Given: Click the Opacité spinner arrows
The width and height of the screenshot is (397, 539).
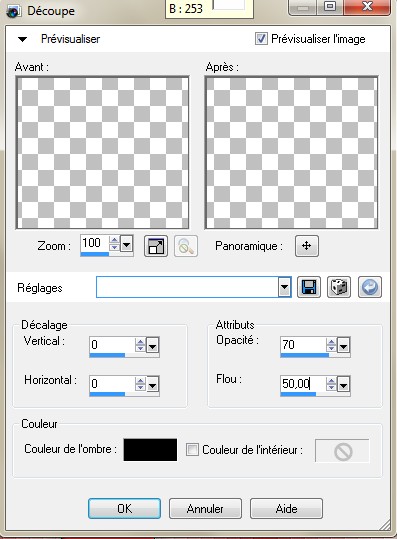Looking at the screenshot, I should (331, 345).
